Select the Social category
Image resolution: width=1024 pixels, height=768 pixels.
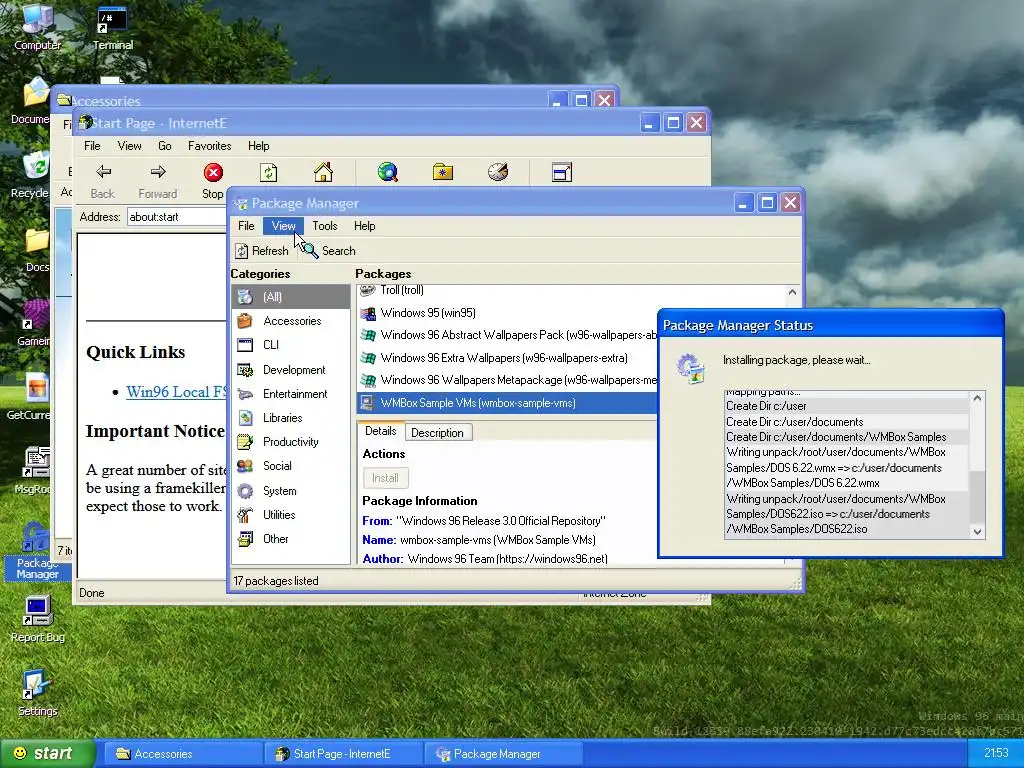pos(291,466)
